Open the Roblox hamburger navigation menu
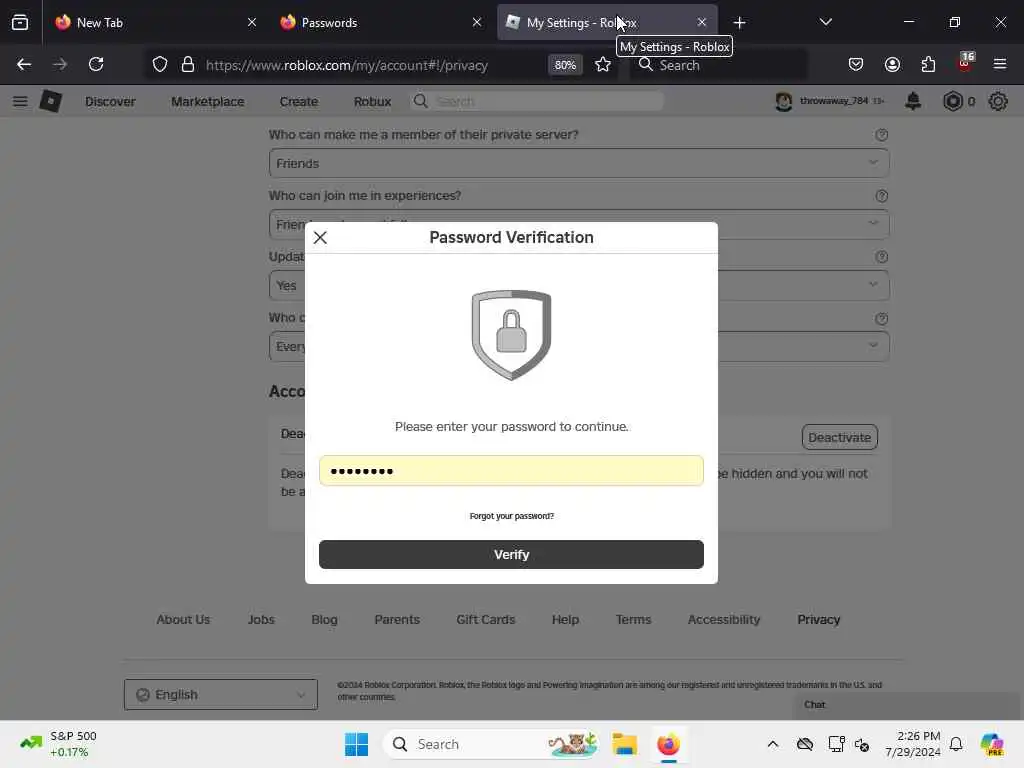This screenshot has height=768, width=1024. coord(20,101)
